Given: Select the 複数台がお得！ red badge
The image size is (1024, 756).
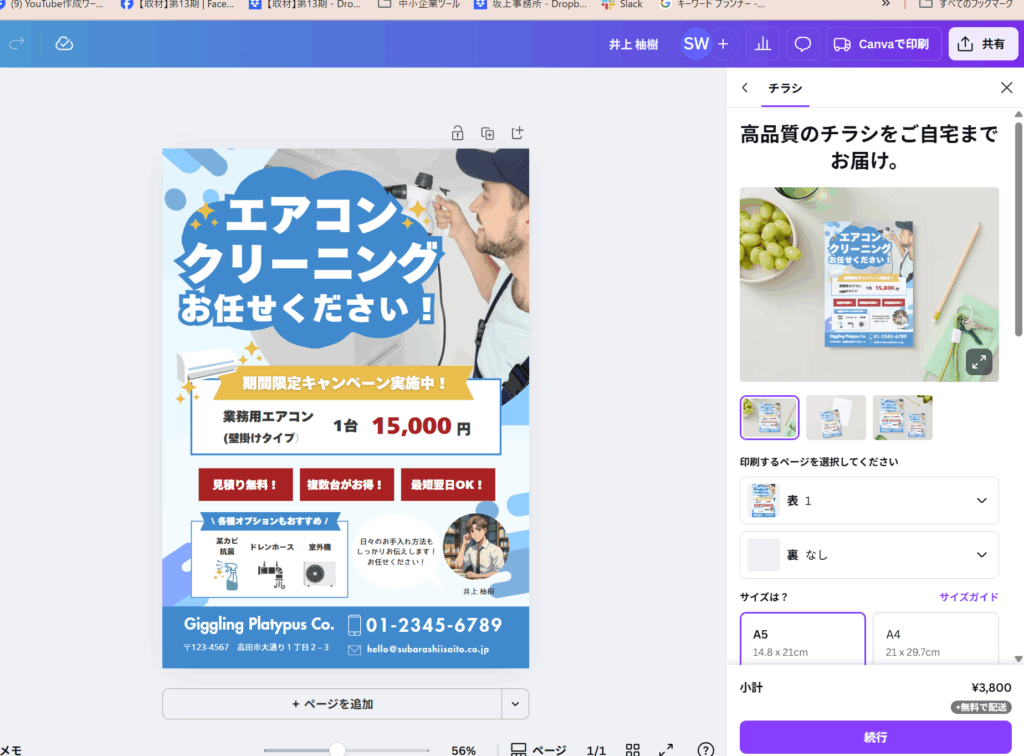Looking at the screenshot, I should pos(346,484).
